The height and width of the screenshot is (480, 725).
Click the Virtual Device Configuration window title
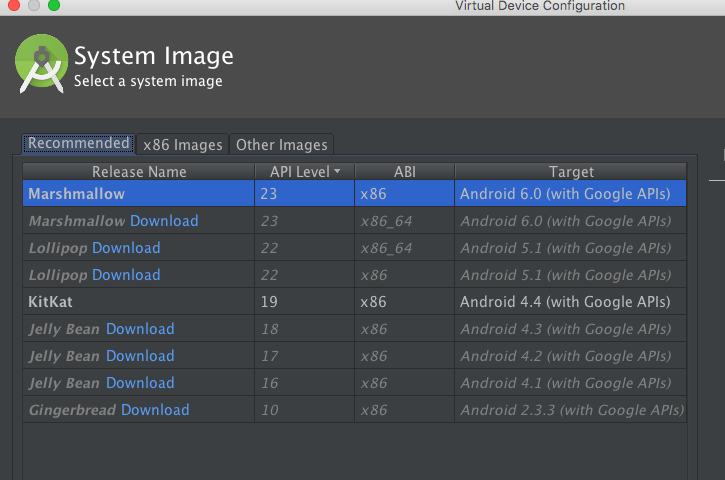540,6
